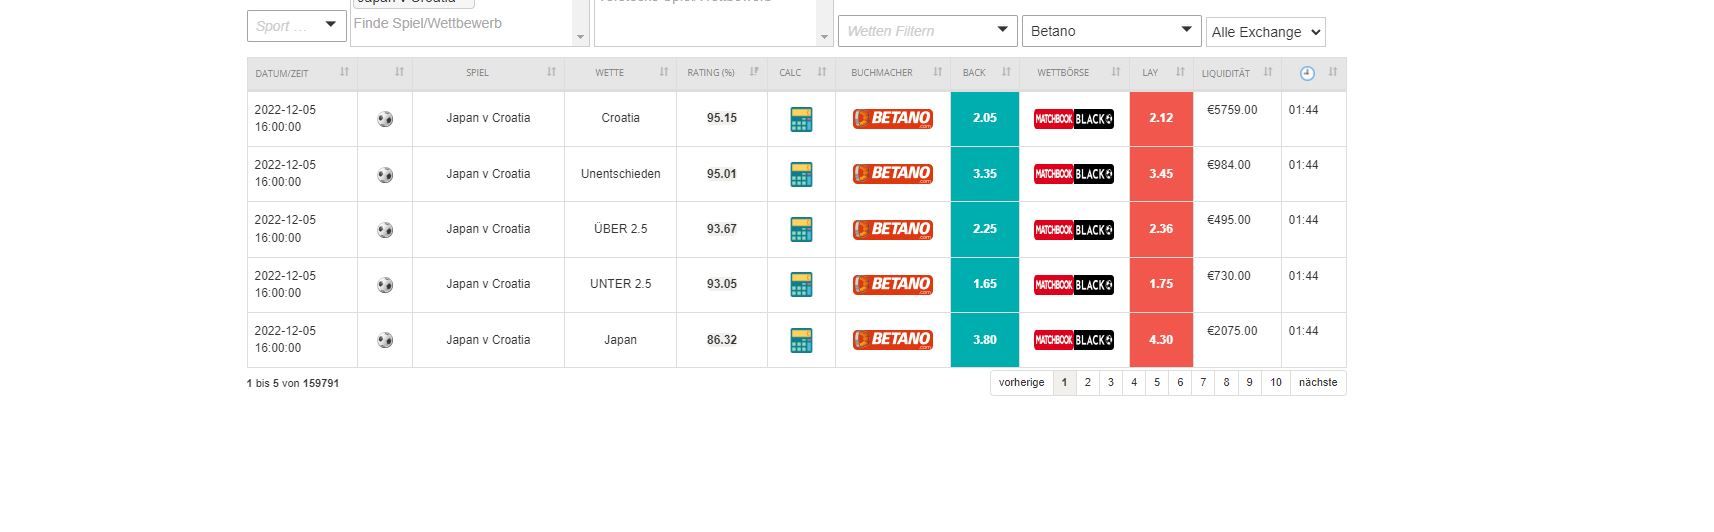Screen dimensions: 1714x532
Task: Open the Sport filter dropdown
Action: coord(297,26)
